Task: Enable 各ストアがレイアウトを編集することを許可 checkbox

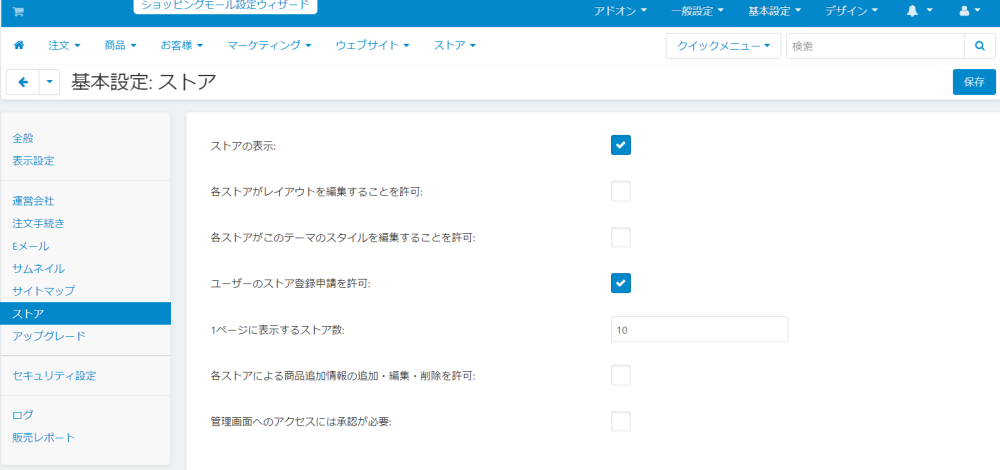Action: tap(621, 191)
